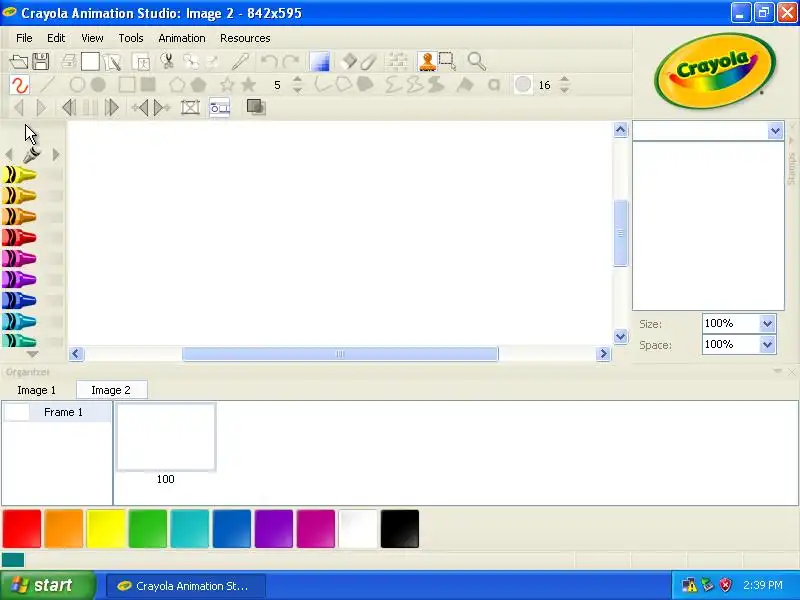Select the paint bucket fill tool
The height and width of the screenshot is (600, 800).
click(x=465, y=85)
